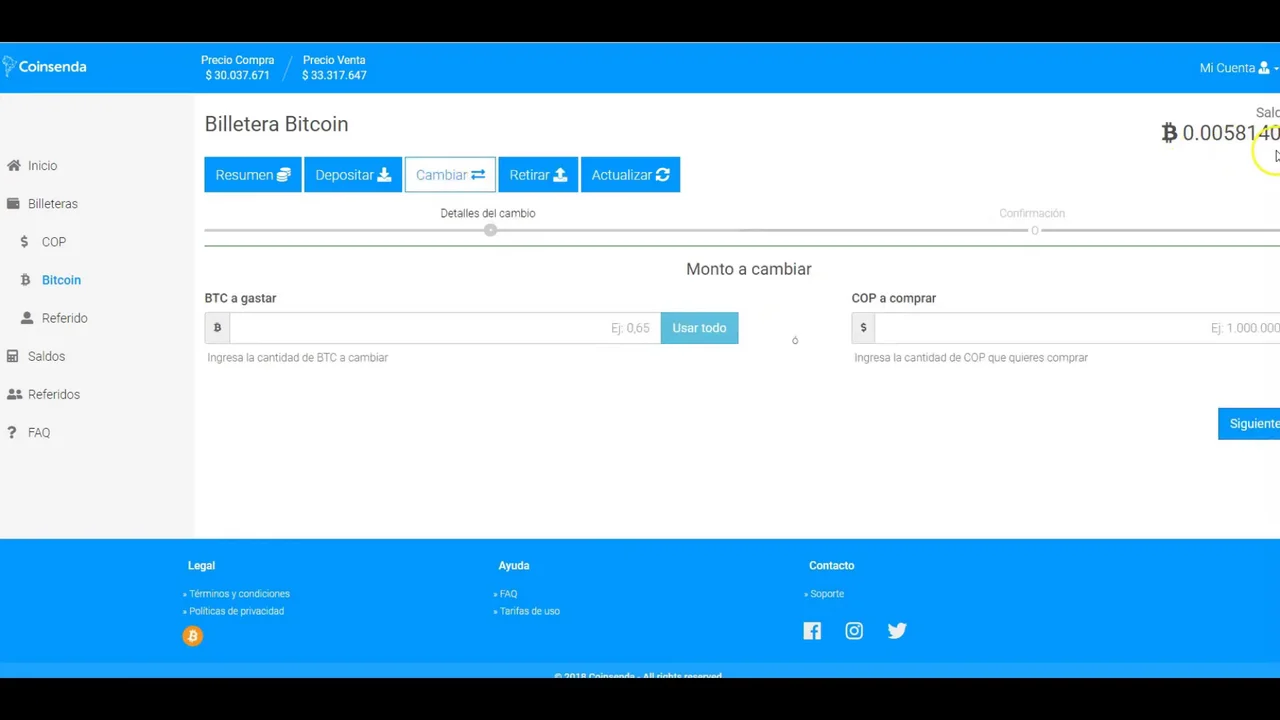Select the COP wallet in sidebar
Screen dimensions: 1280x720
coord(54,242)
